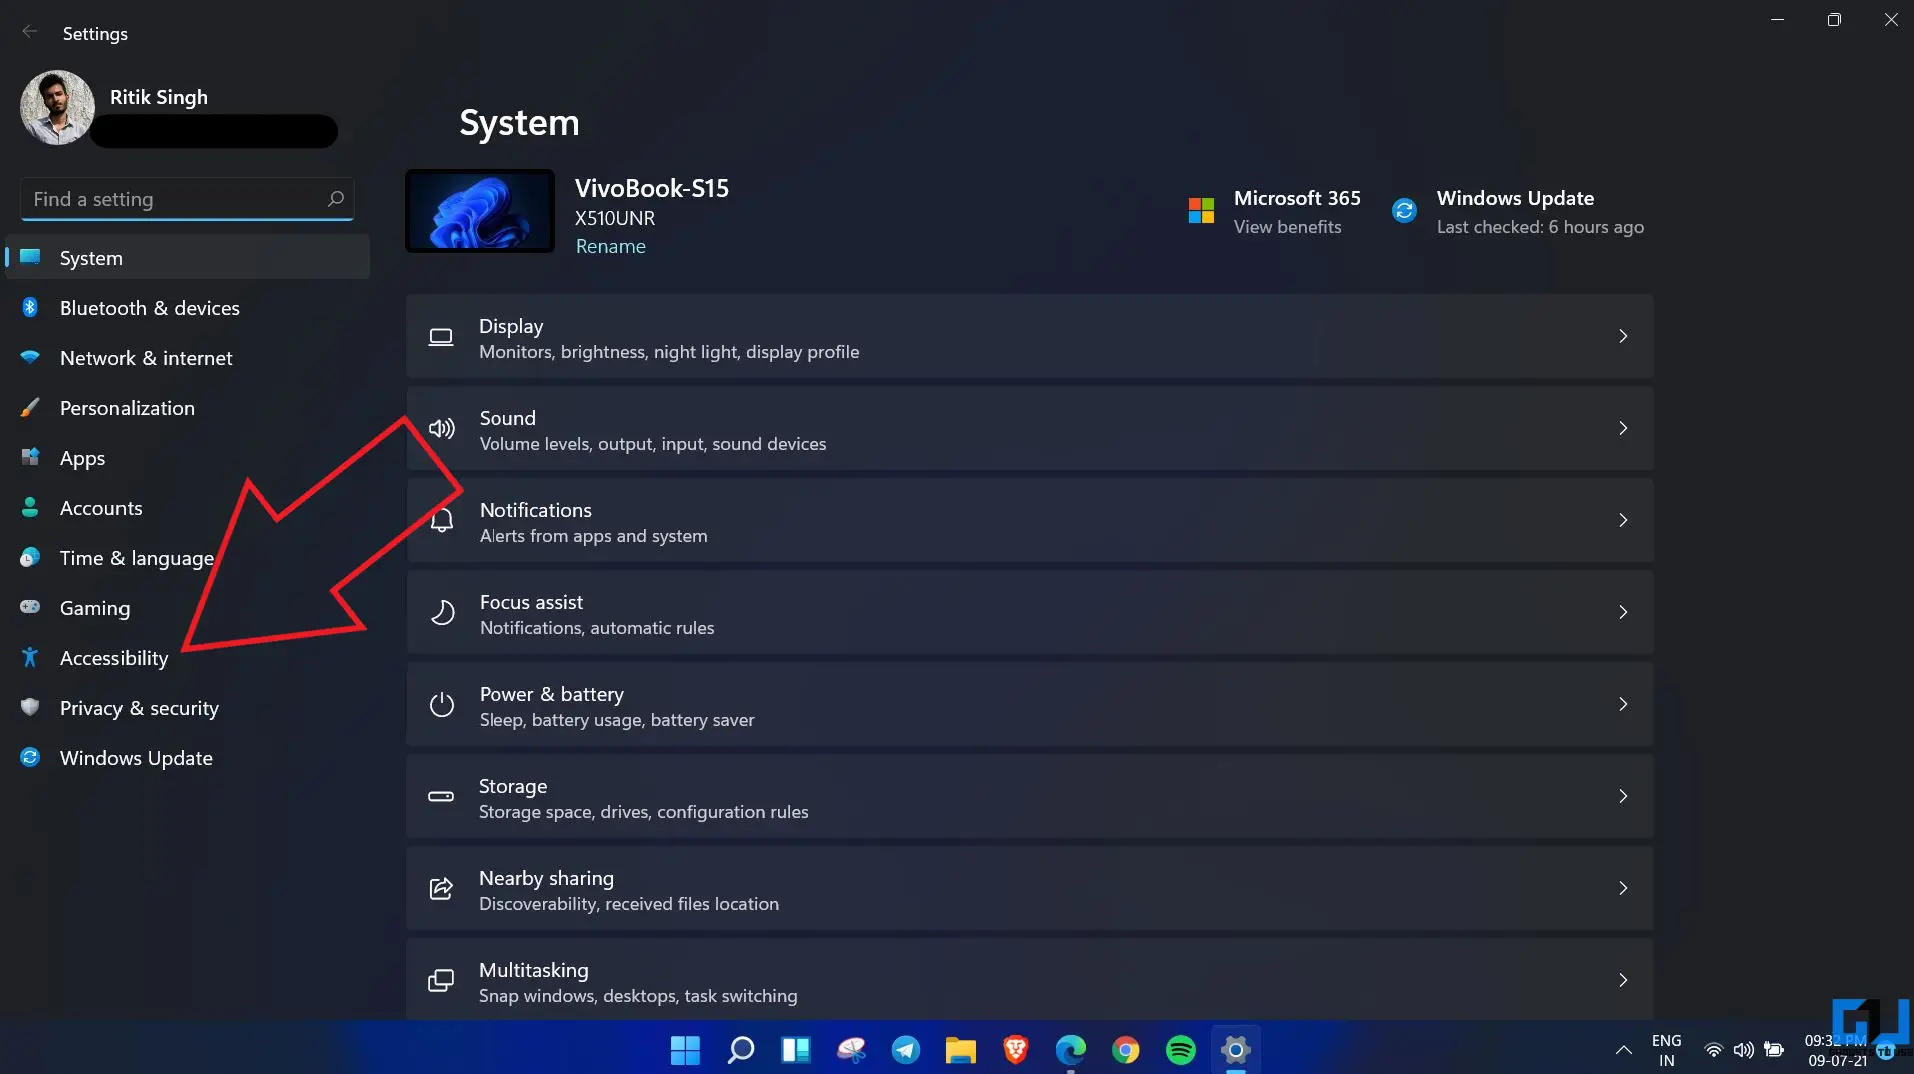Open File Explorer from the taskbar
The width and height of the screenshot is (1914, 1074).
[x=961, y=1050]
